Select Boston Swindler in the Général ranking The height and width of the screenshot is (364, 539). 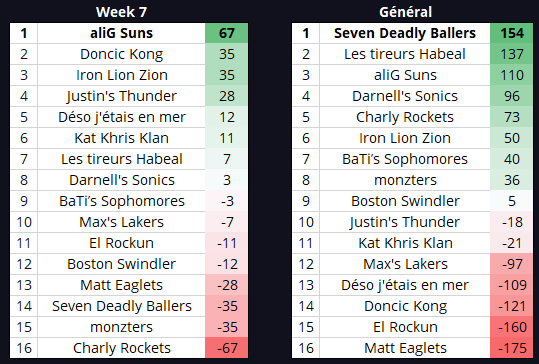405,201
